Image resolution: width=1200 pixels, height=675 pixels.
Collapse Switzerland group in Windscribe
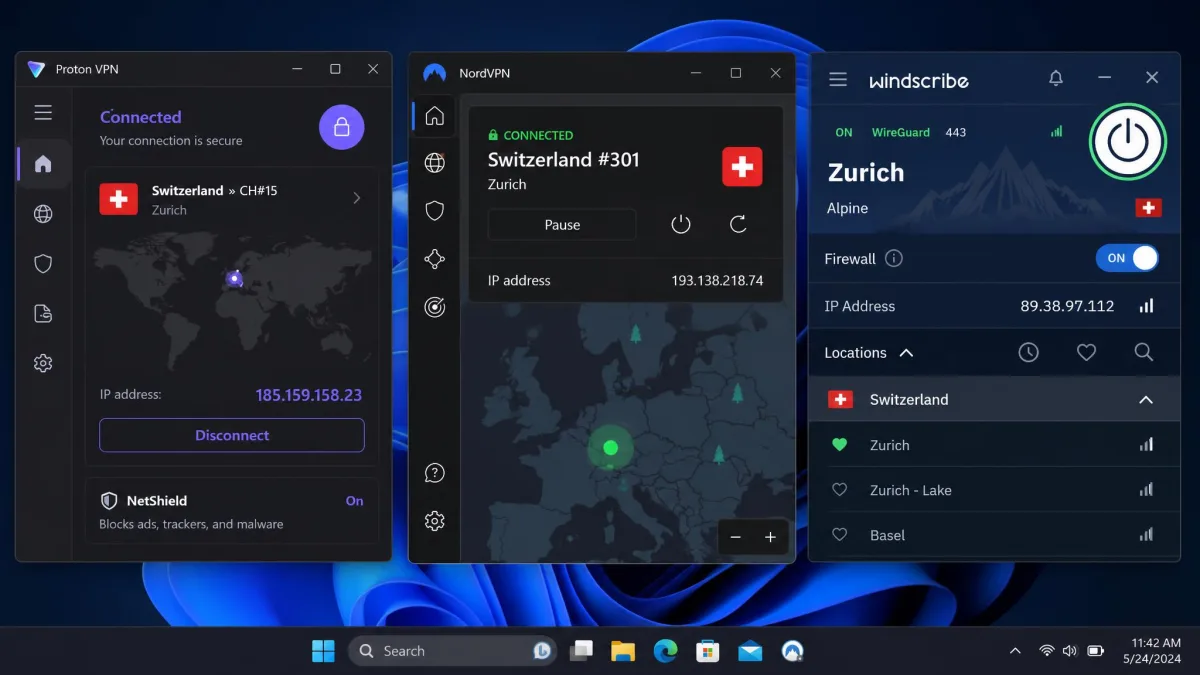(1146, 400)
